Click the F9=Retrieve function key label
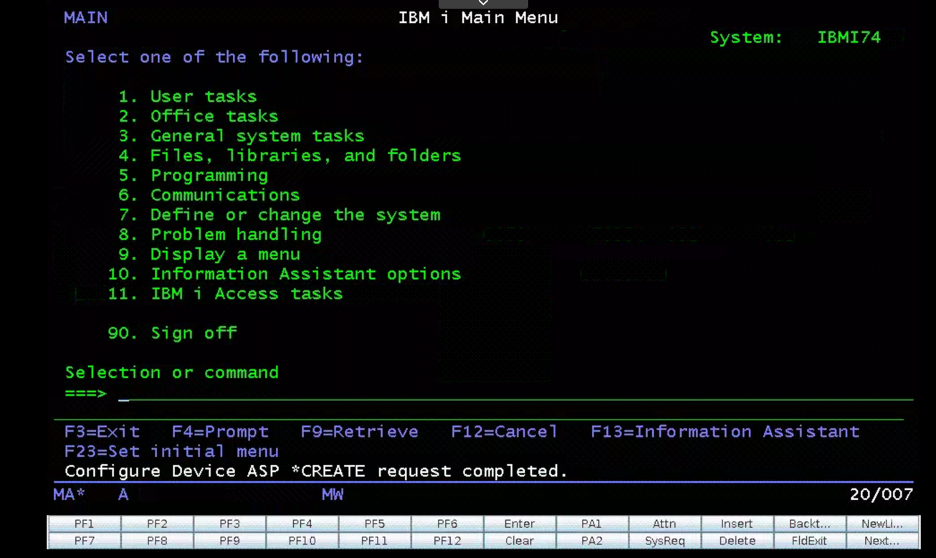936x558 pixels. 359,431
